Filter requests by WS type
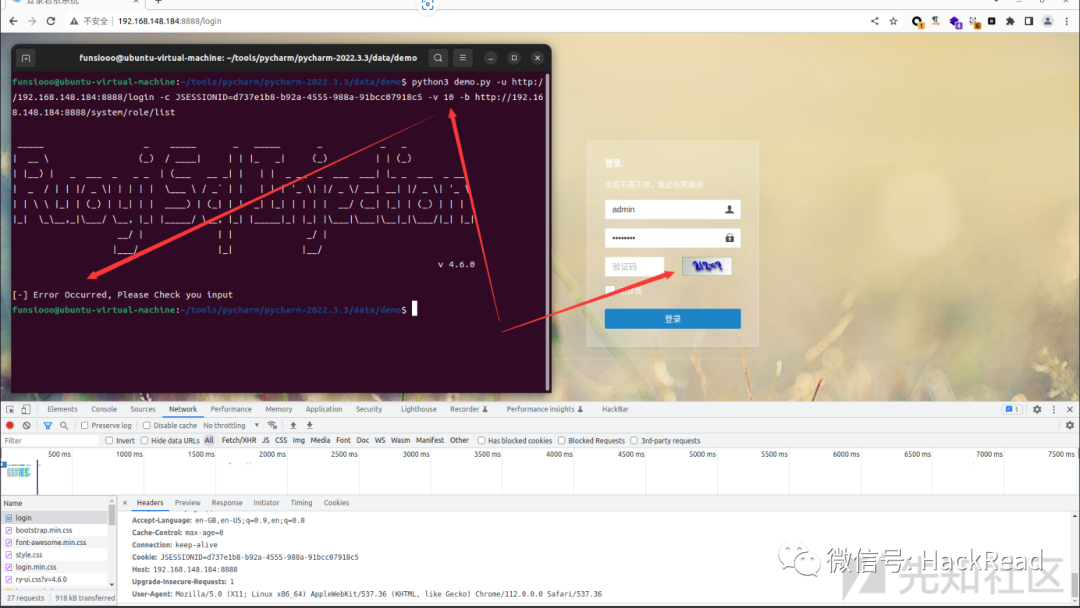This screenshot has width=1080, height=608. point(380,441)
